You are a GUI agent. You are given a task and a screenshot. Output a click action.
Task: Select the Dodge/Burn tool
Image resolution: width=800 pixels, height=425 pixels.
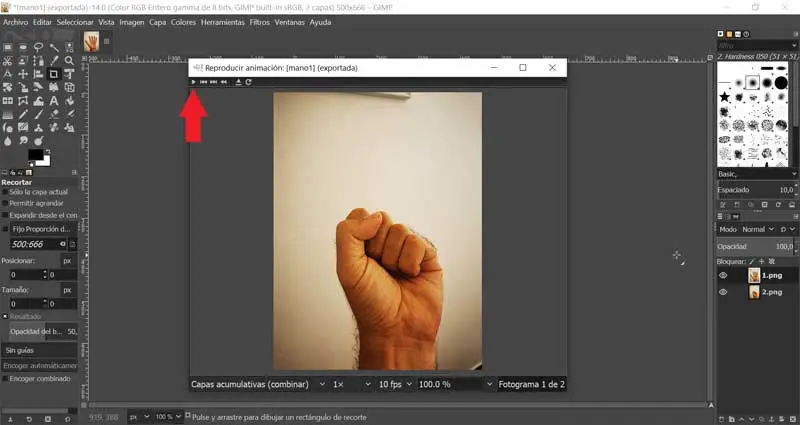coord(38,141)
